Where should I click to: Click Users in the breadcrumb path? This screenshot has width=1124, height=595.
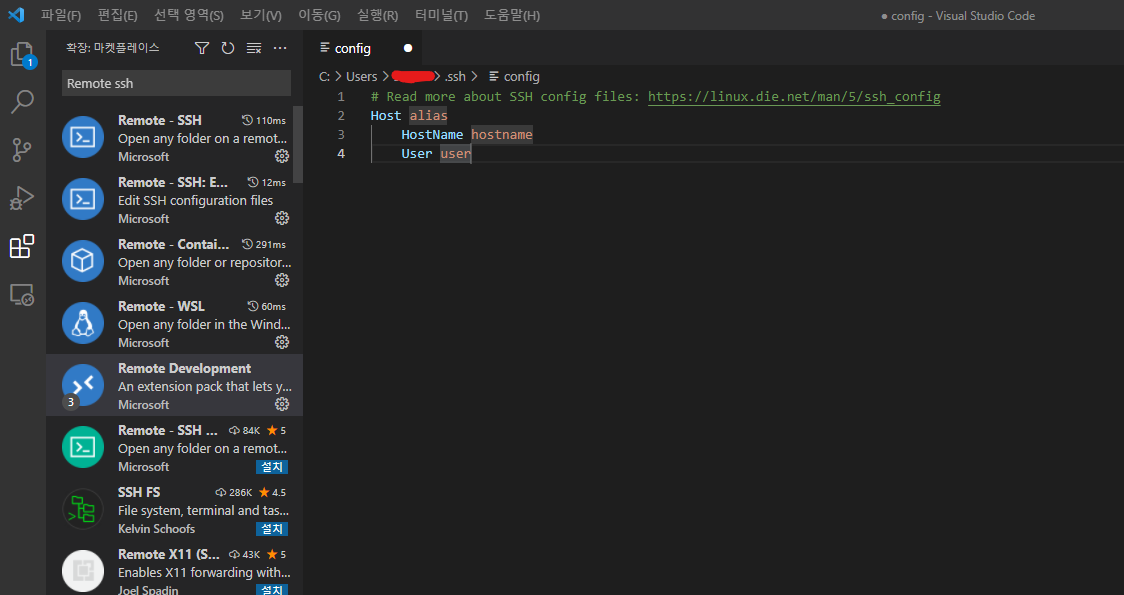[361, 76]
